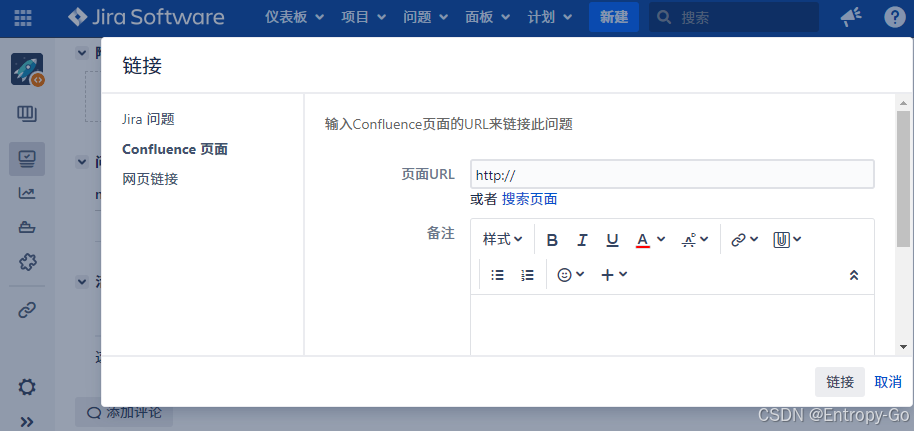Open the emoji smiley dropdown
Viewport: 914px width, 431px height.
pos(571,275)
